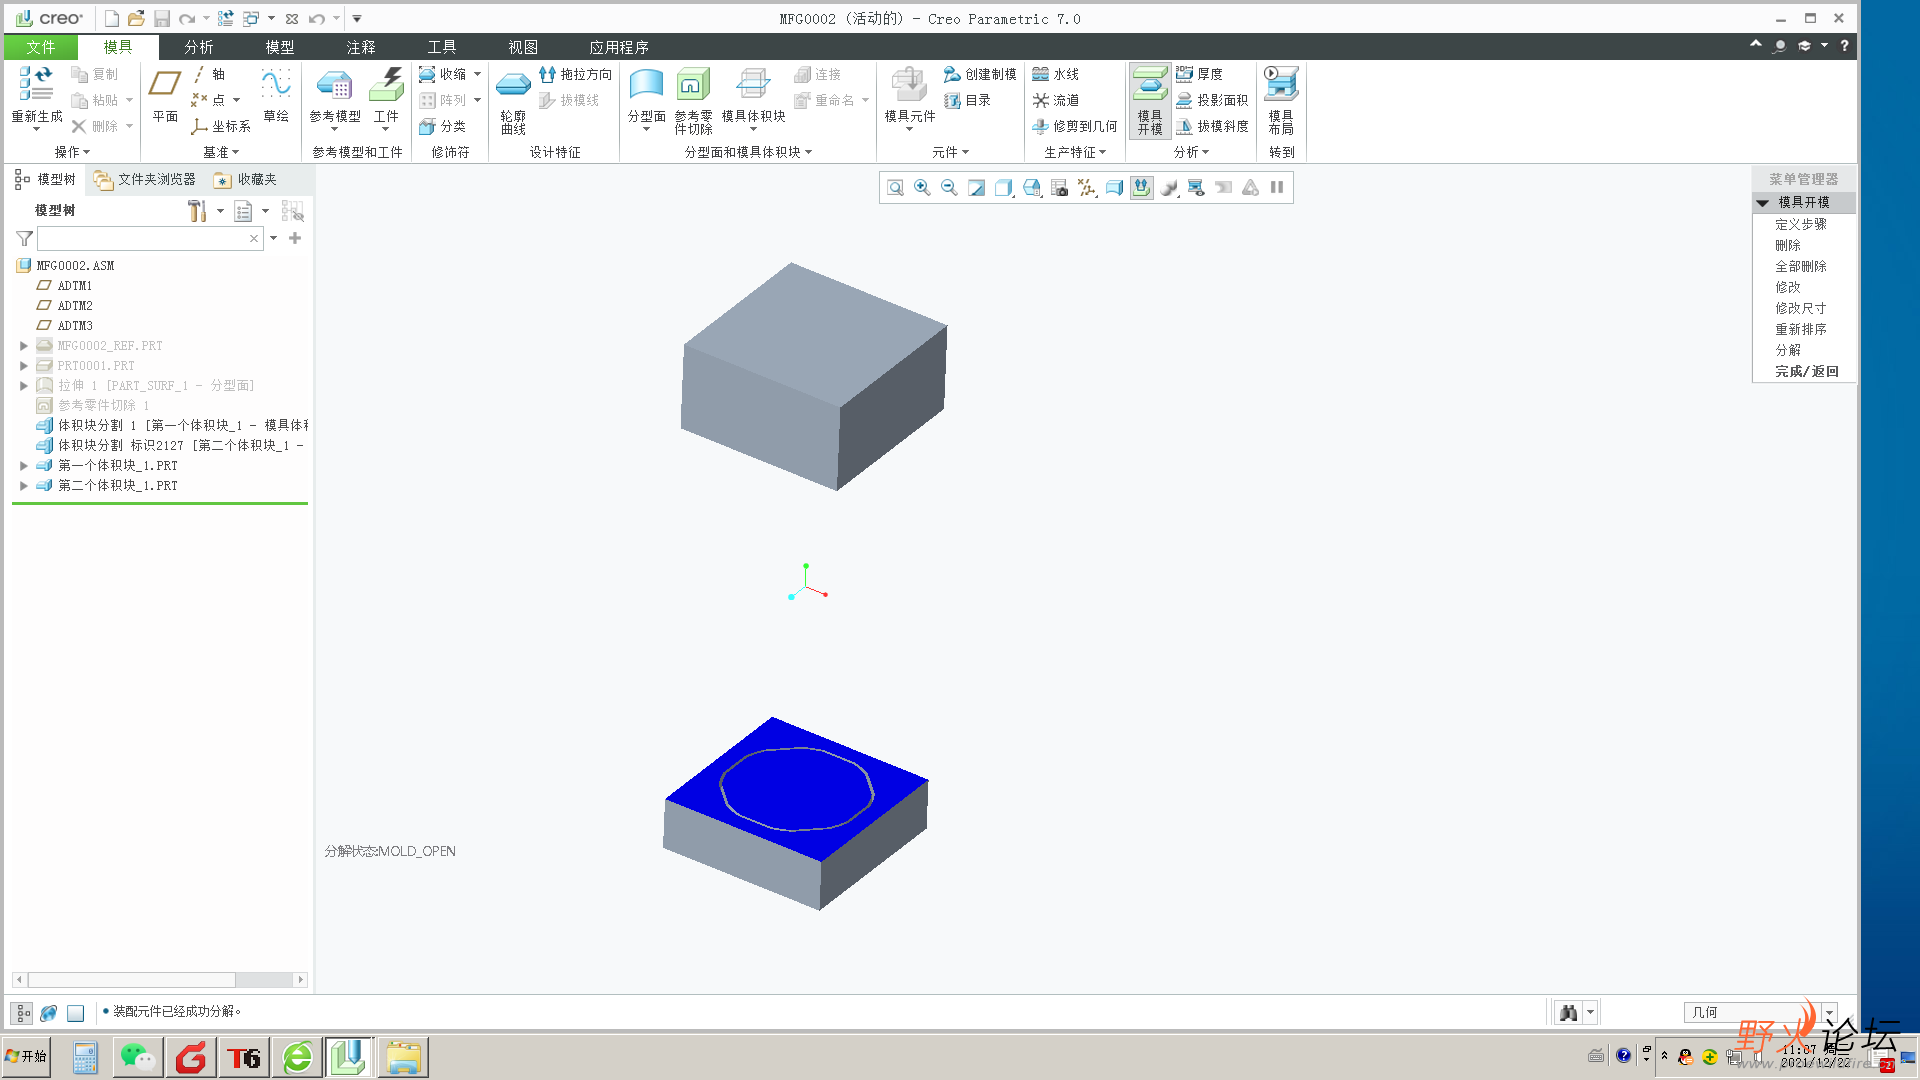Screen dimensions: 1920x1080
Task: Click the View Manager icon
Action: 1060,188
